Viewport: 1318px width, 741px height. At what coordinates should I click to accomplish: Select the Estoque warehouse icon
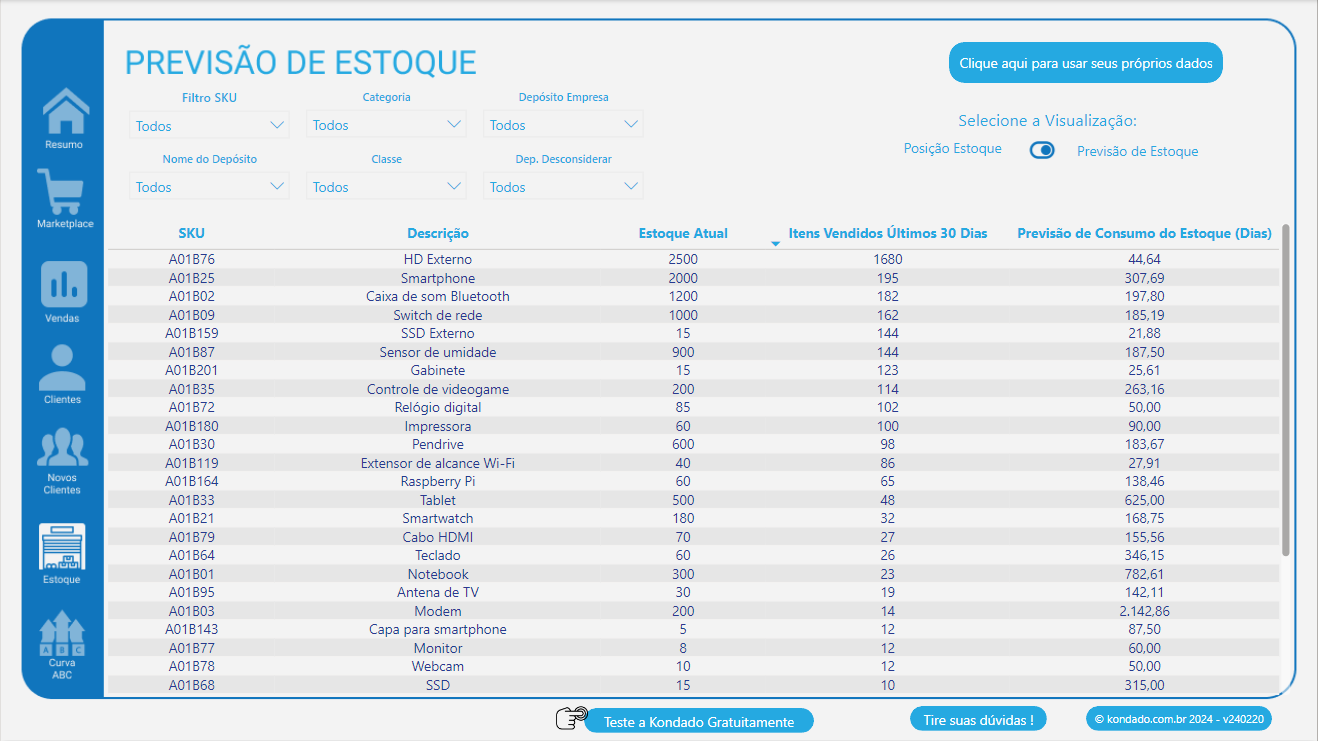63,548
